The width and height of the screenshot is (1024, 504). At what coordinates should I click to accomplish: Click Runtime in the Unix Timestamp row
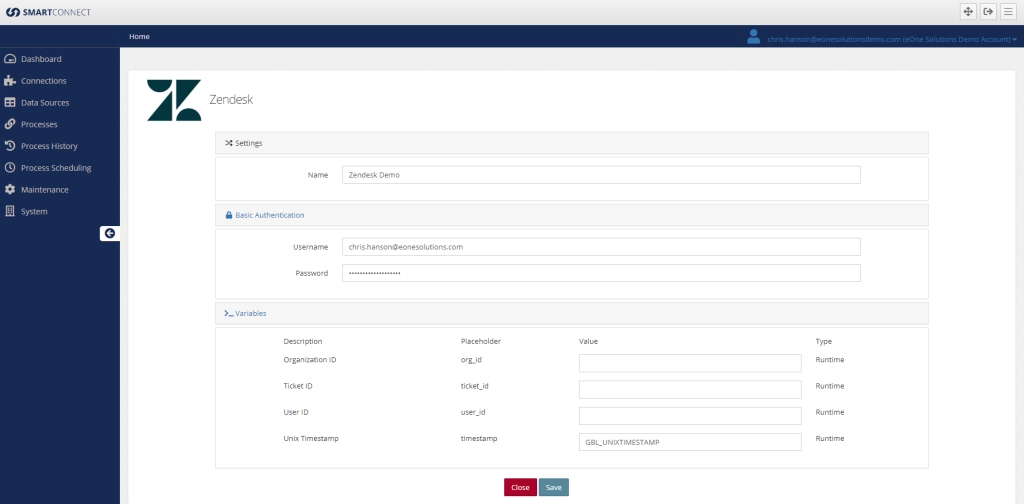[x=829, y=438]
